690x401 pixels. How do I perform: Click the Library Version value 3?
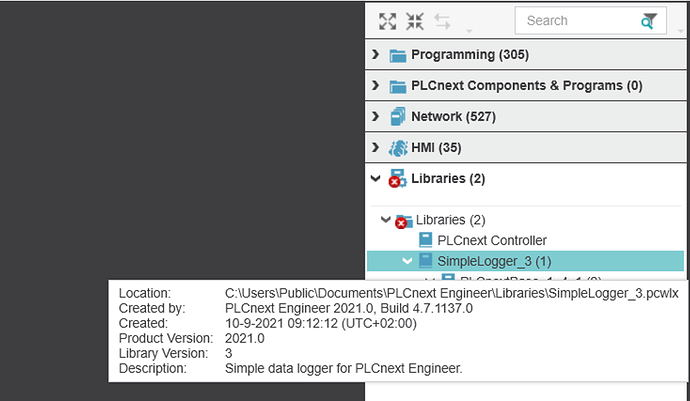coord(228,353)
